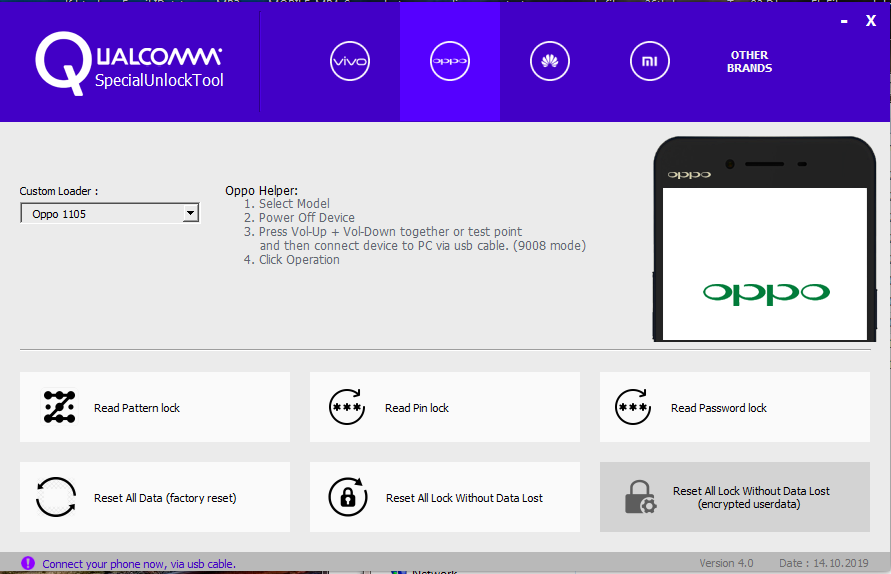The width and height of the screenshot is (891, 574).
Task: Click Reset All Data (factory reset) label
Action: [165, 498]
